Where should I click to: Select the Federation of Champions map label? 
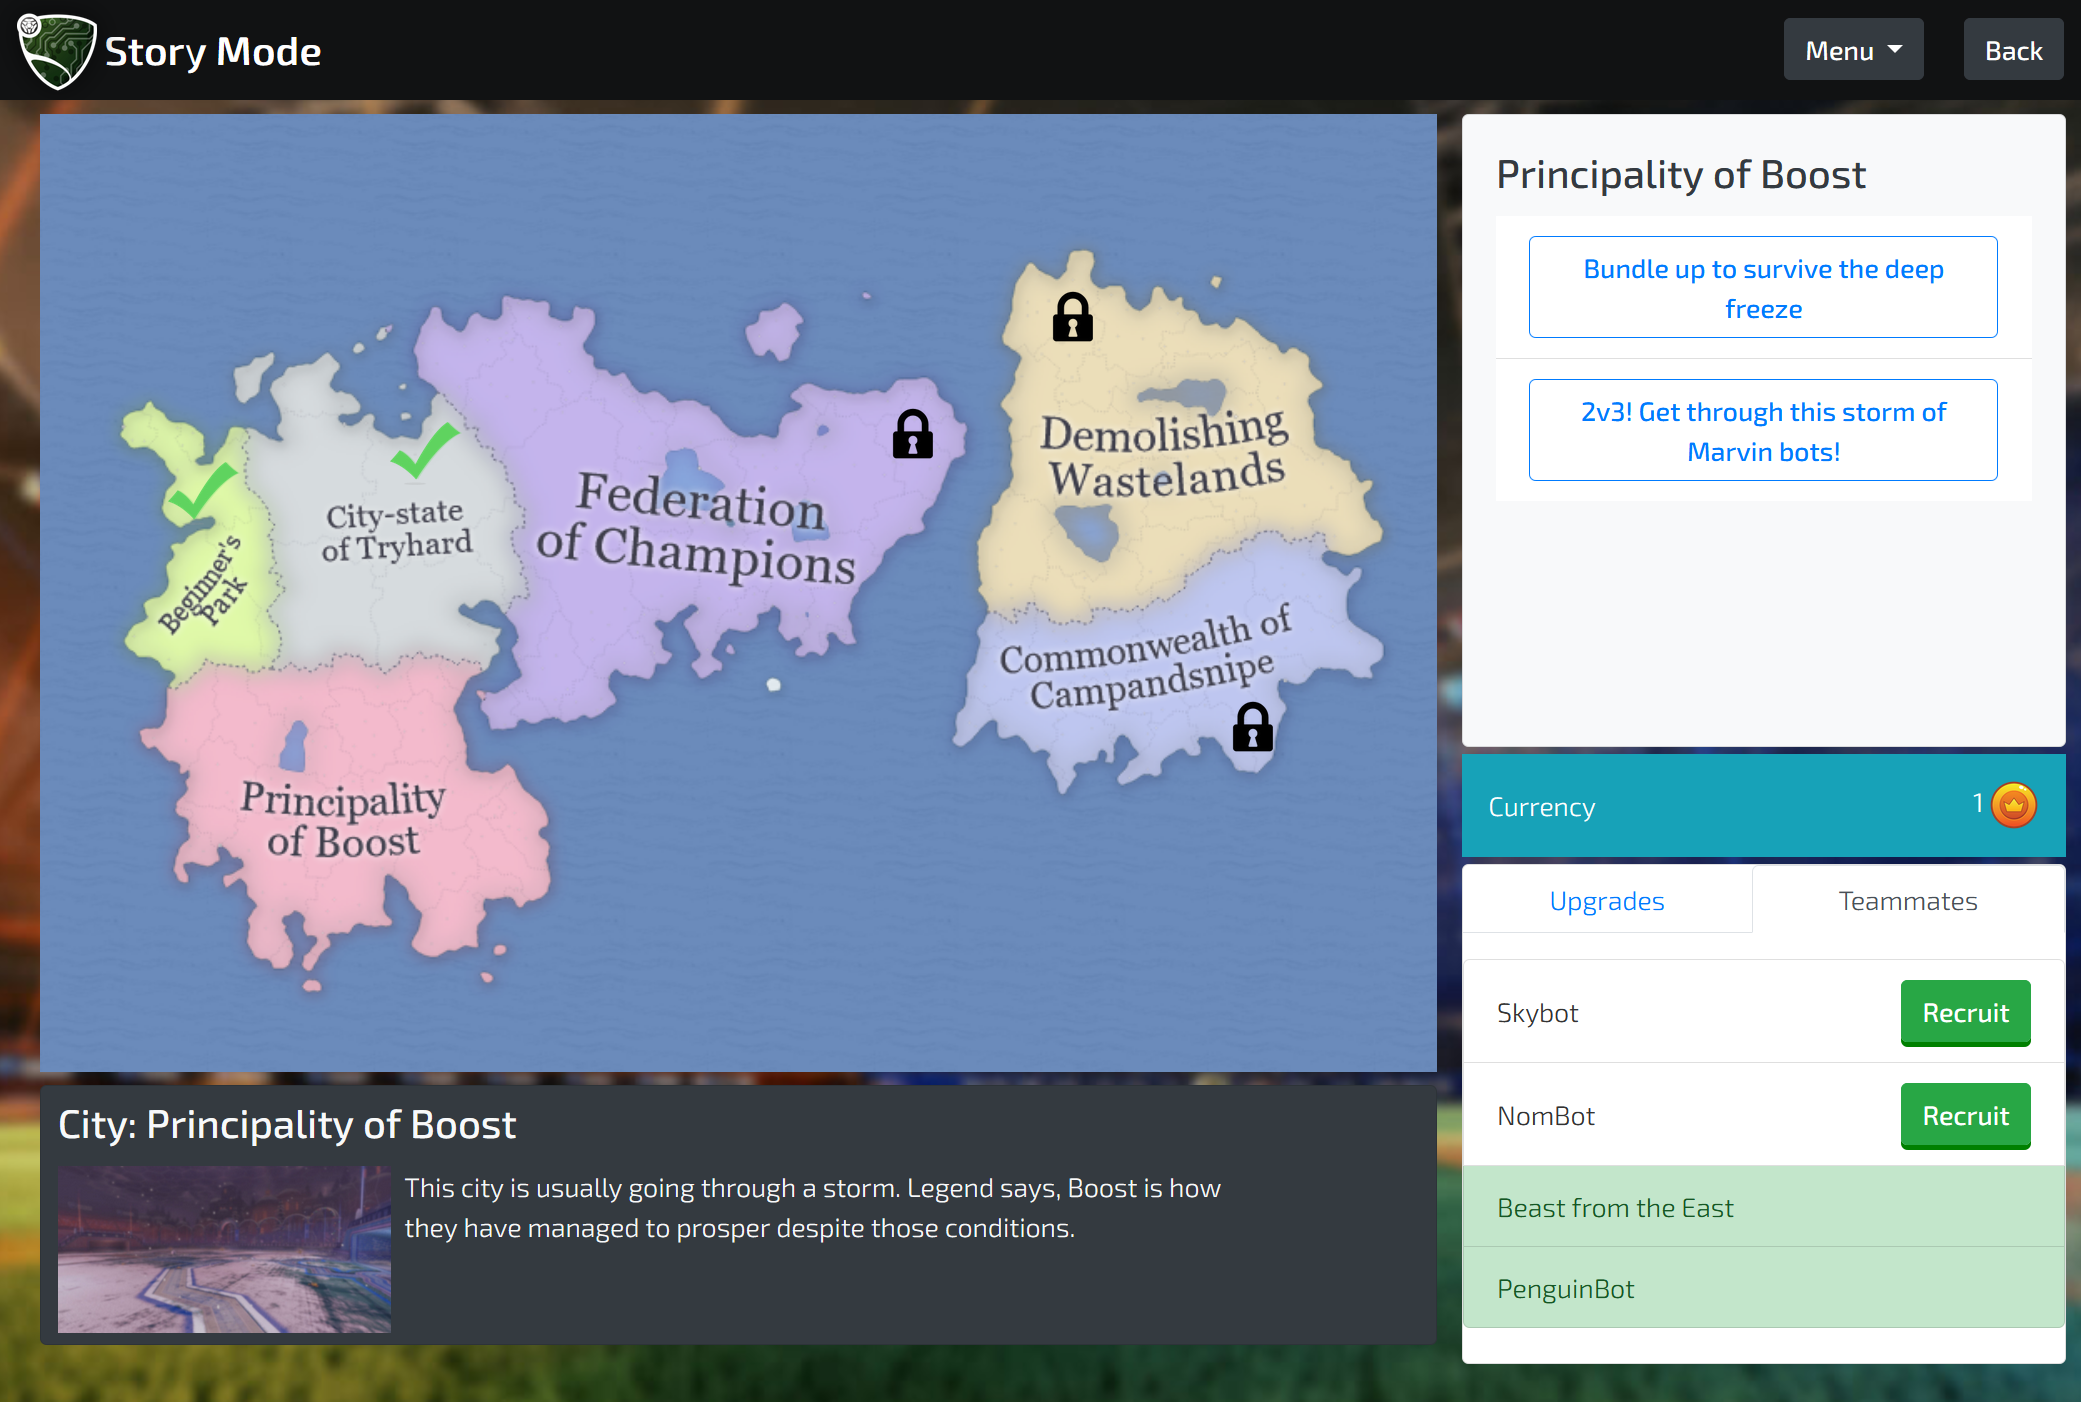pos(696,527)
